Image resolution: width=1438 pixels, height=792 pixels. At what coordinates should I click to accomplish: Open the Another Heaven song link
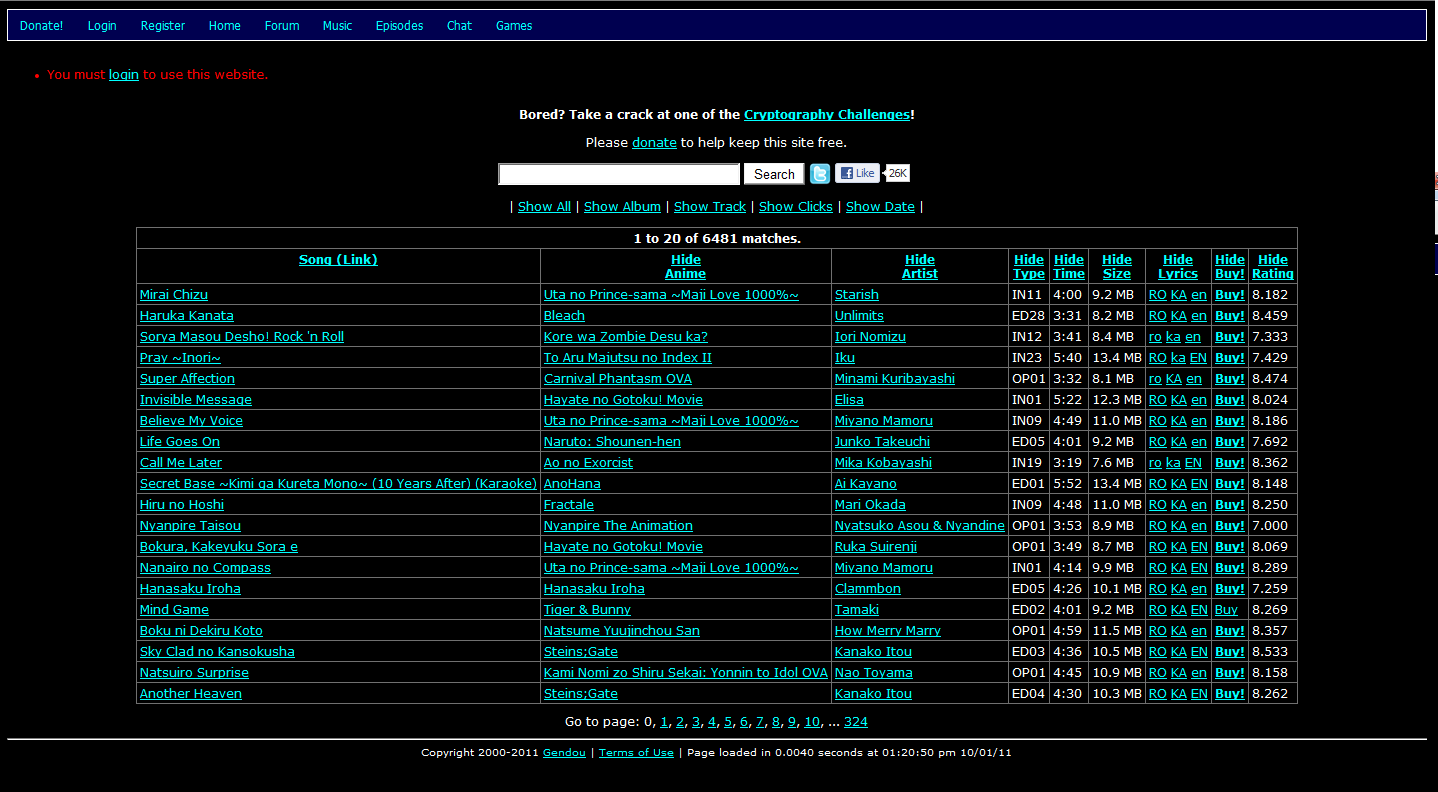tap(191, 694)
